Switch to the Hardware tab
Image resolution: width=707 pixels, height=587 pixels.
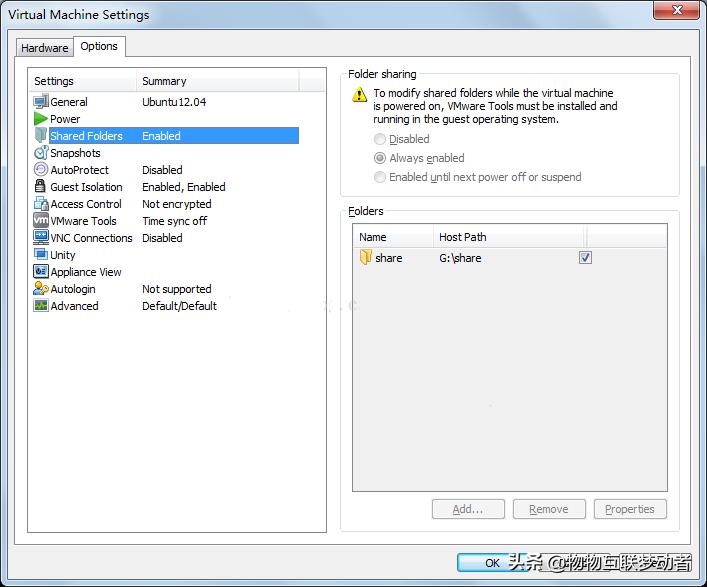45,48
